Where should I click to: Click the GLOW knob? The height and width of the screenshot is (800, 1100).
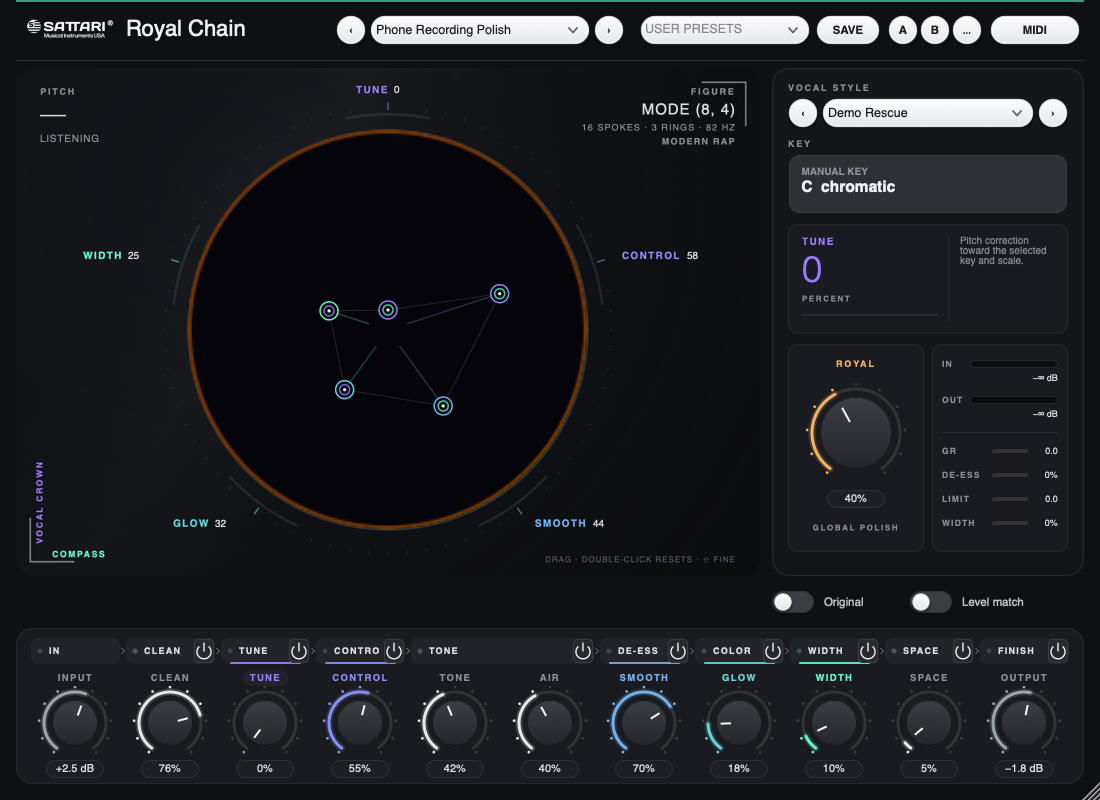(739, 723)
